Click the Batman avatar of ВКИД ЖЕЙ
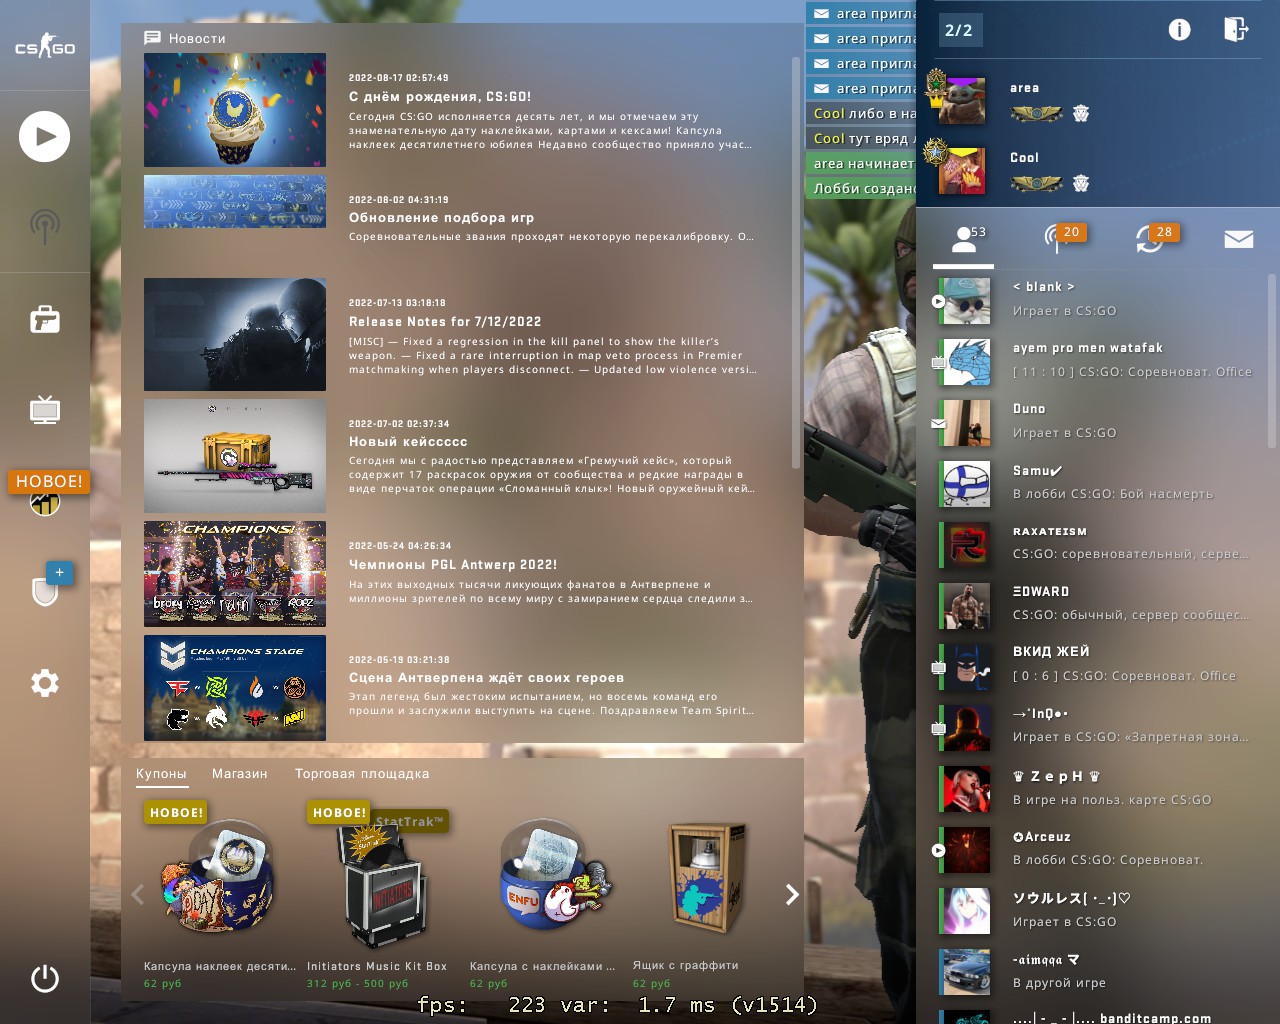 coord(966,667)
